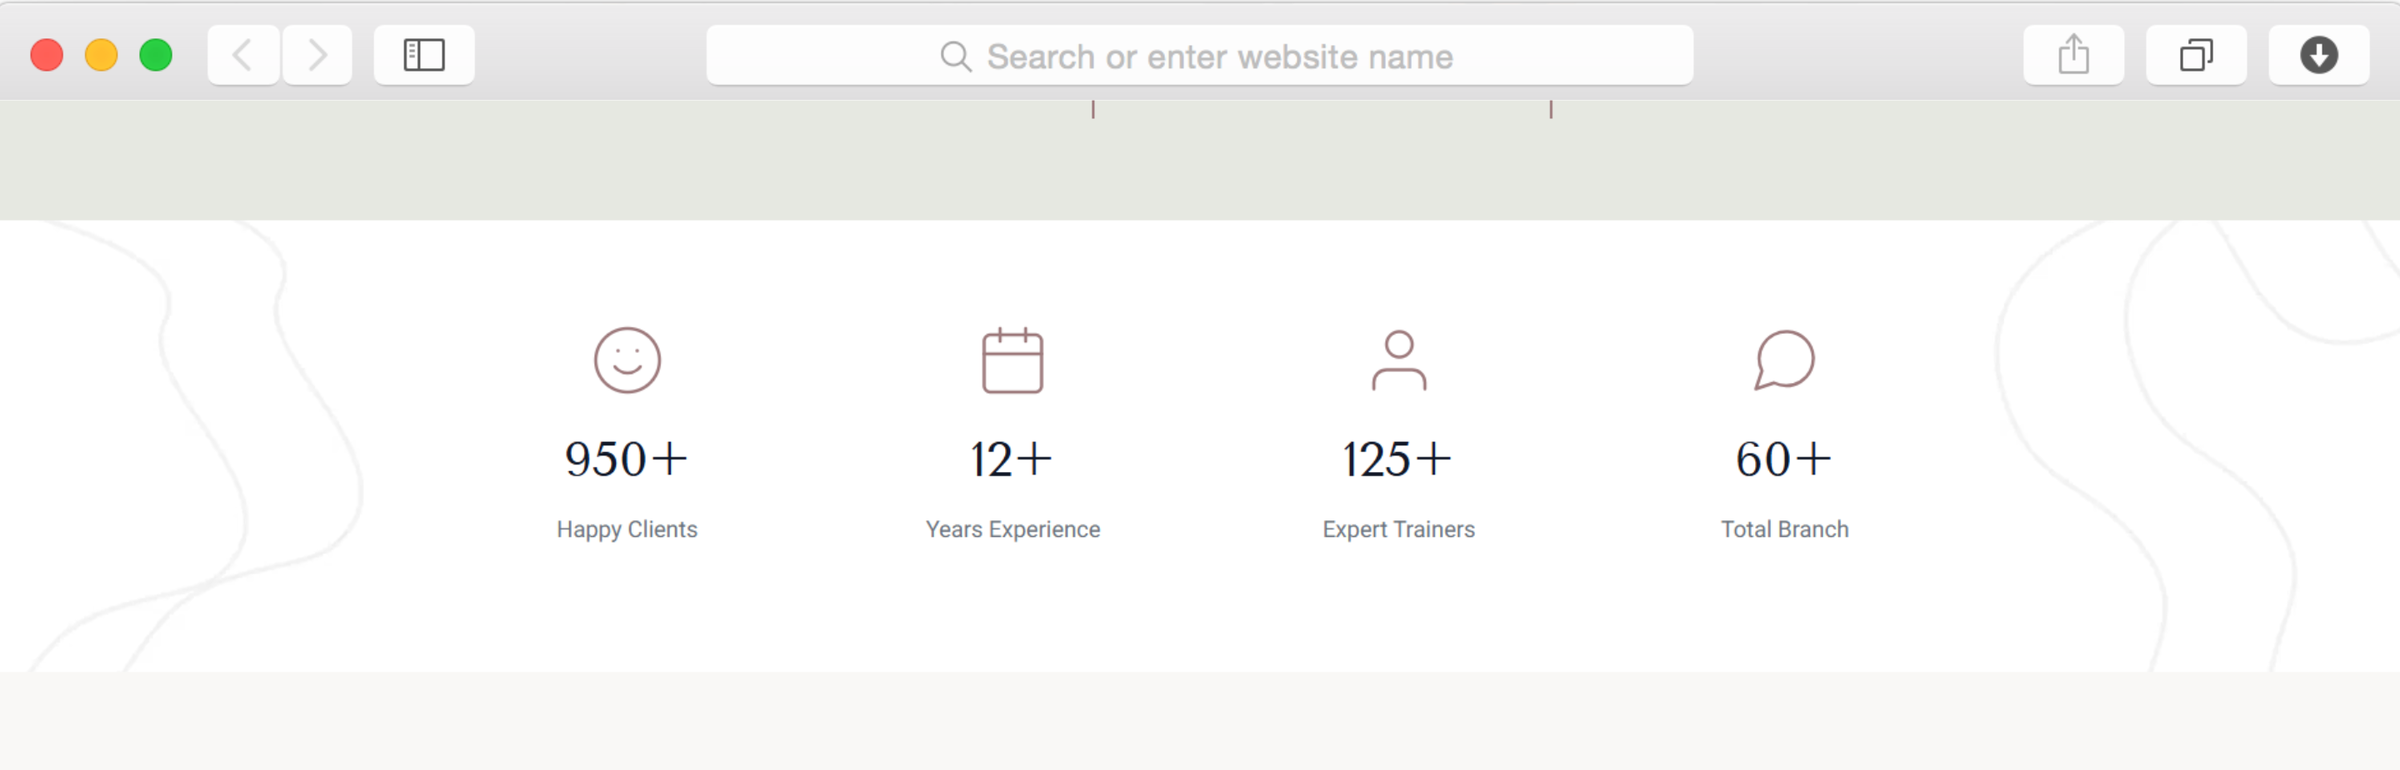Click the person icon for Expert Trainers
Viewport: 2400px width, 770px height.
pos(1398,360)
